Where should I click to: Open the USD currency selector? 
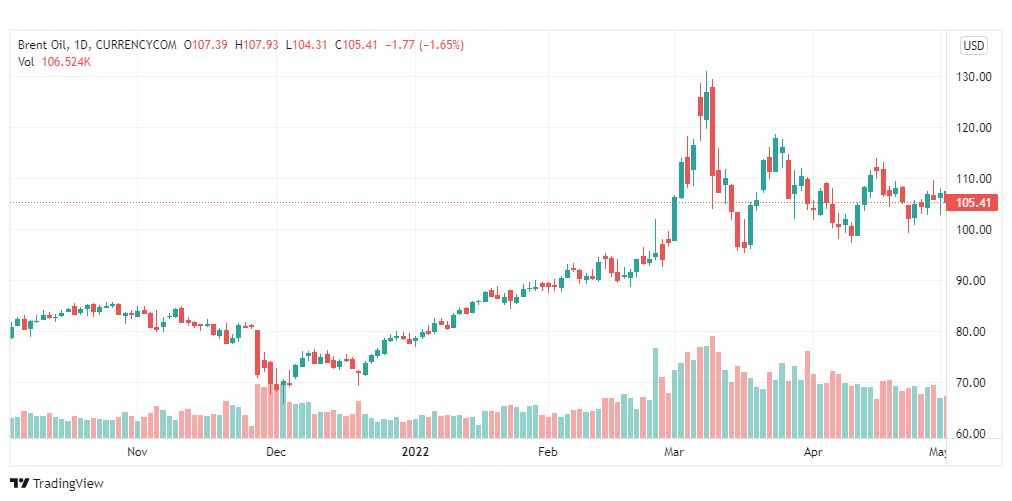pos(973,46)
